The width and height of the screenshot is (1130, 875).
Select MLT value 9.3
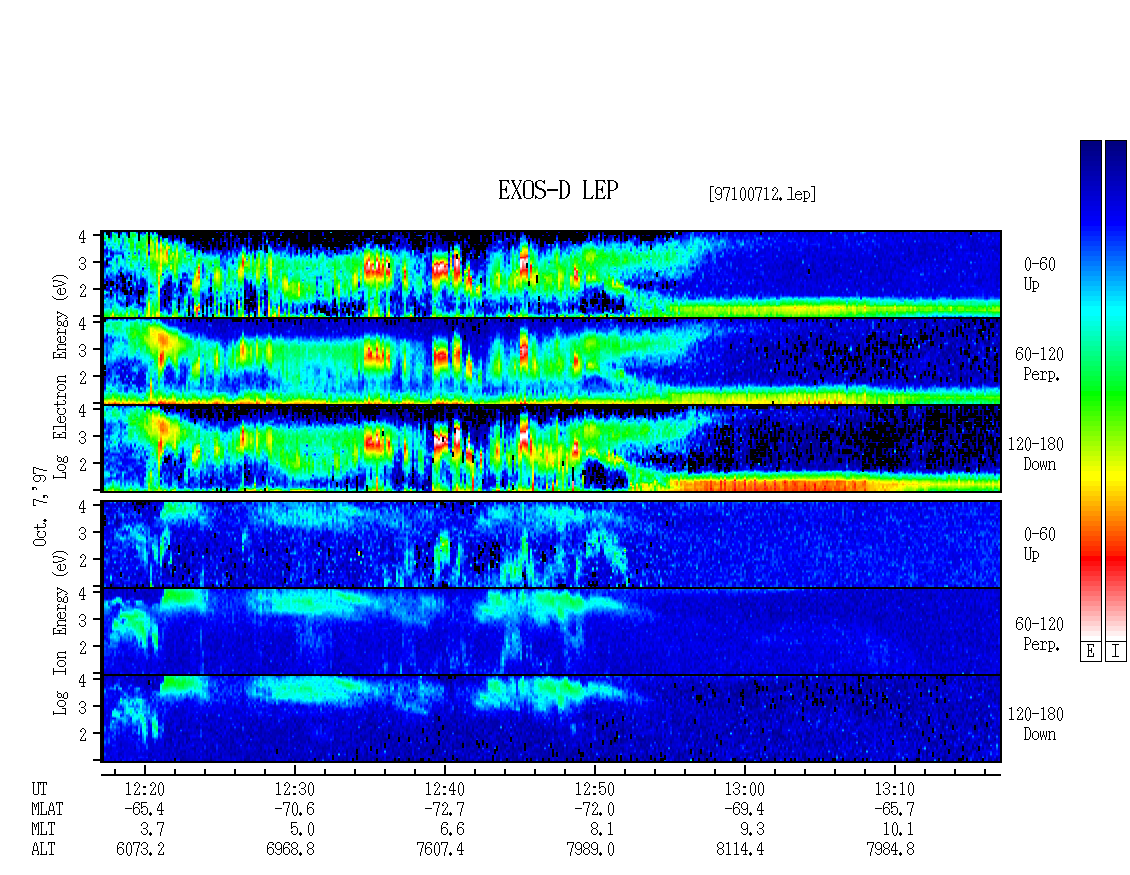tap(753, 830)
